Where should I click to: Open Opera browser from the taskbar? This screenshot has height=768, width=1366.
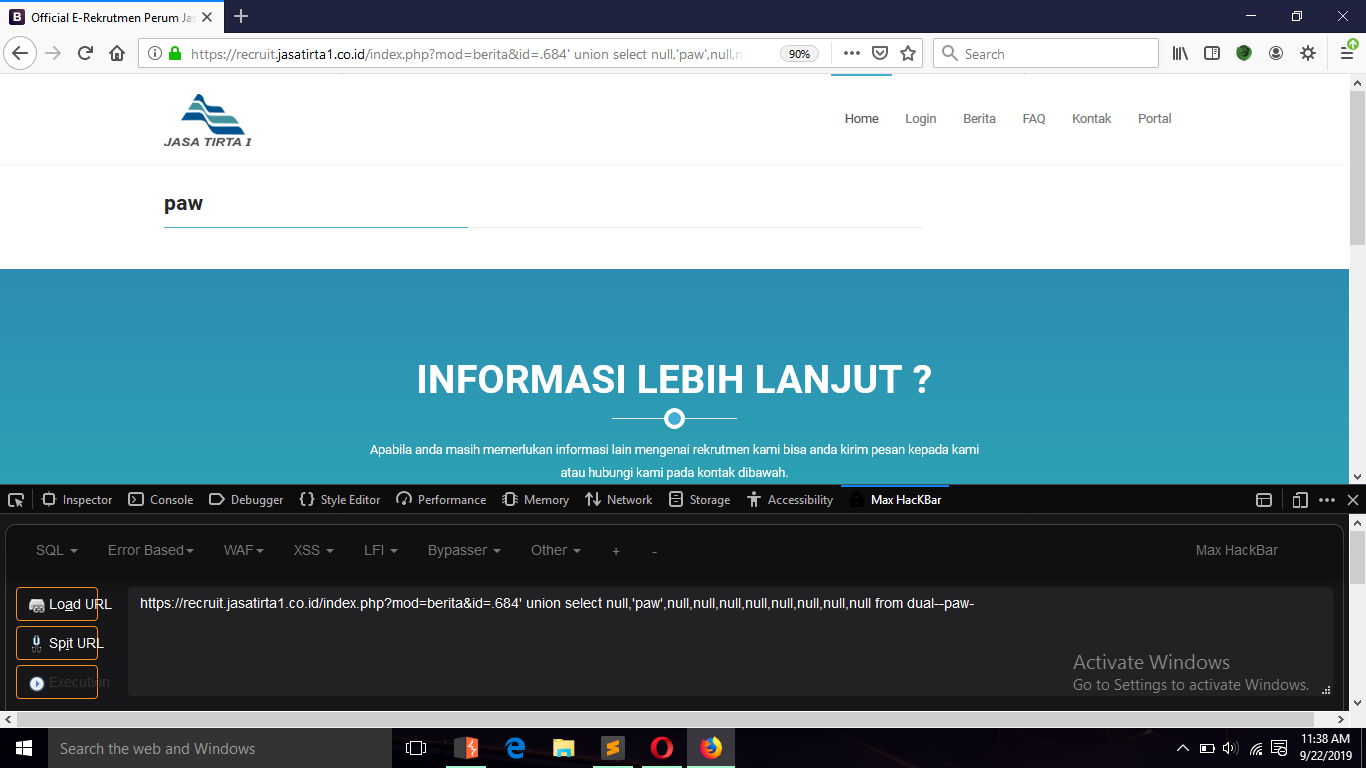coord(662,748)
